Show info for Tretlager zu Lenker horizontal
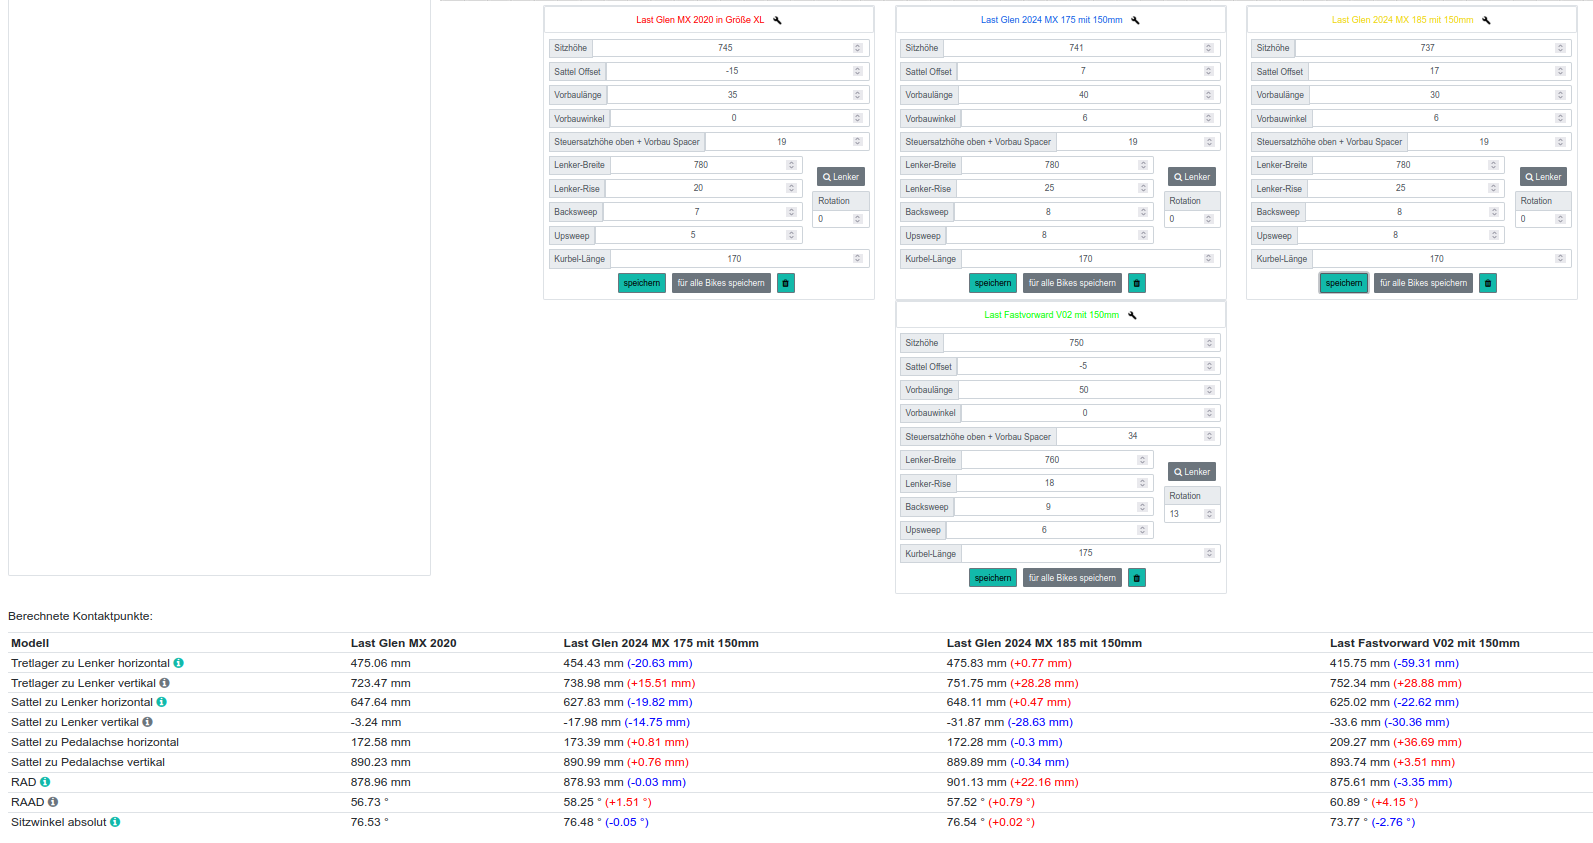Viewport: 1593px width, 843px height. [179, 663]
